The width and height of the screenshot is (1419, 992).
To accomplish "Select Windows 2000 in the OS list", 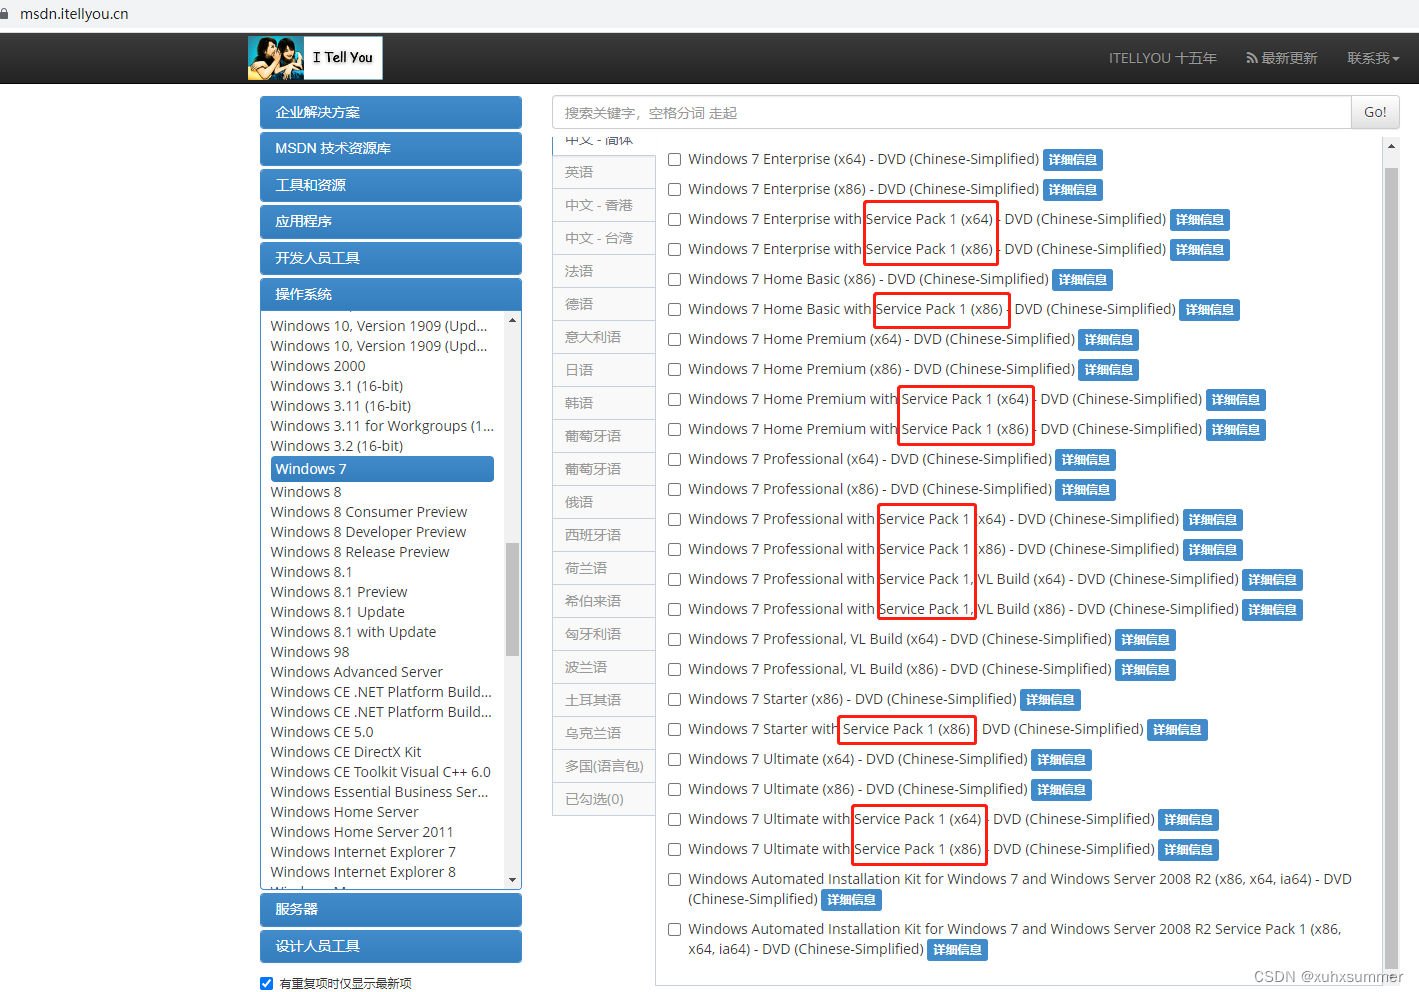I will (318, 366).
